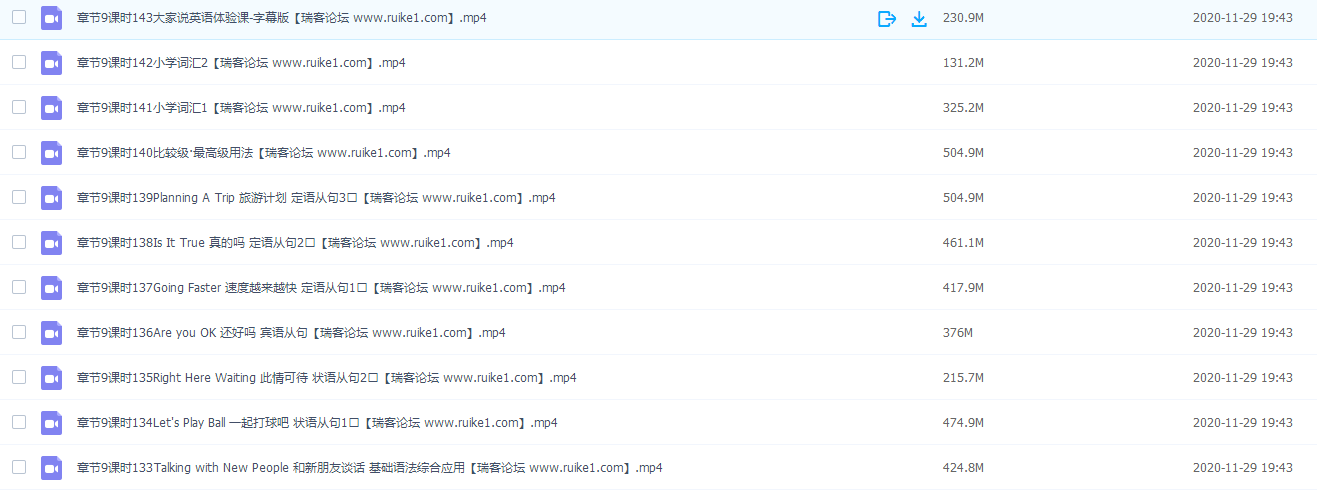Select the checkbox for 课时137 Going Faster
This screenshot has width=1317, height=491.
(x=19, y=287)
